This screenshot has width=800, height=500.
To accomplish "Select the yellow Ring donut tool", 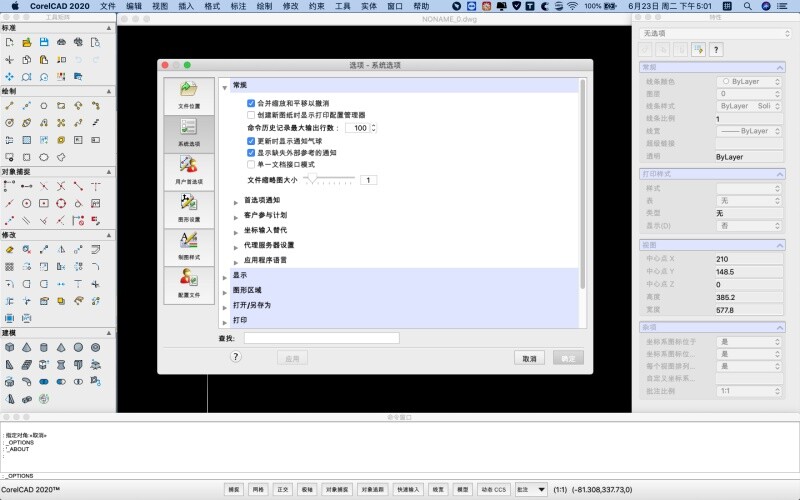I will pyautogui.click(x=61, y=140).
